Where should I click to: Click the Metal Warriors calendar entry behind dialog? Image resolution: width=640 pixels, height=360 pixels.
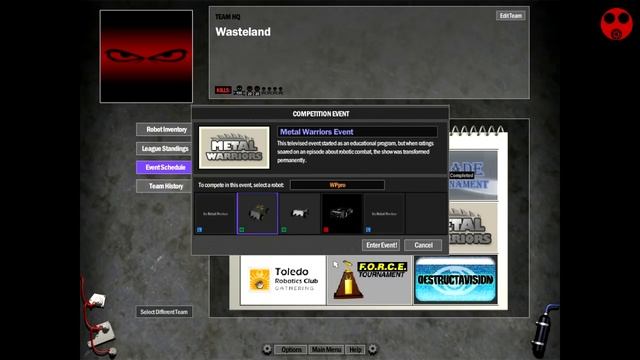click(473, 228)
